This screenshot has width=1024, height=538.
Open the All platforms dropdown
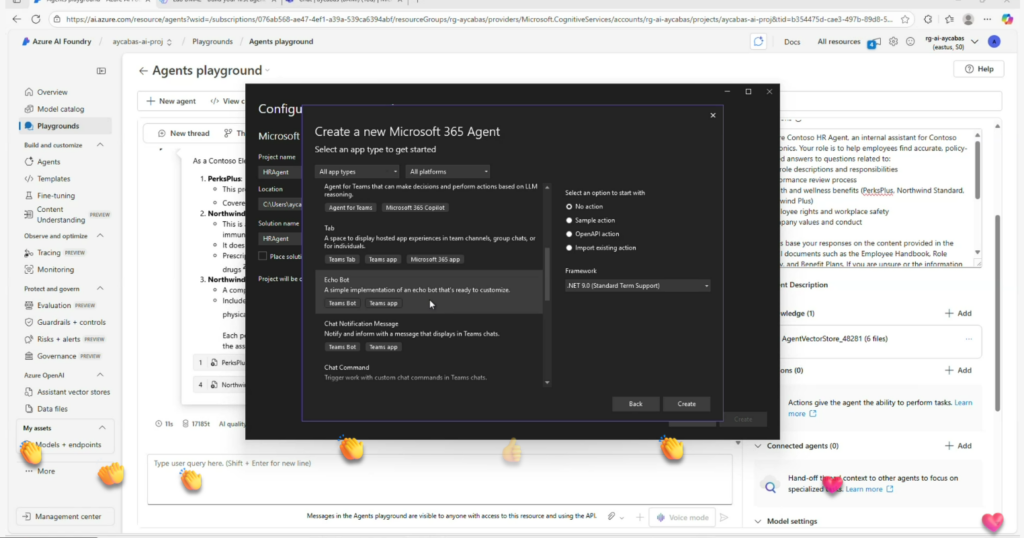click(447, 172)
